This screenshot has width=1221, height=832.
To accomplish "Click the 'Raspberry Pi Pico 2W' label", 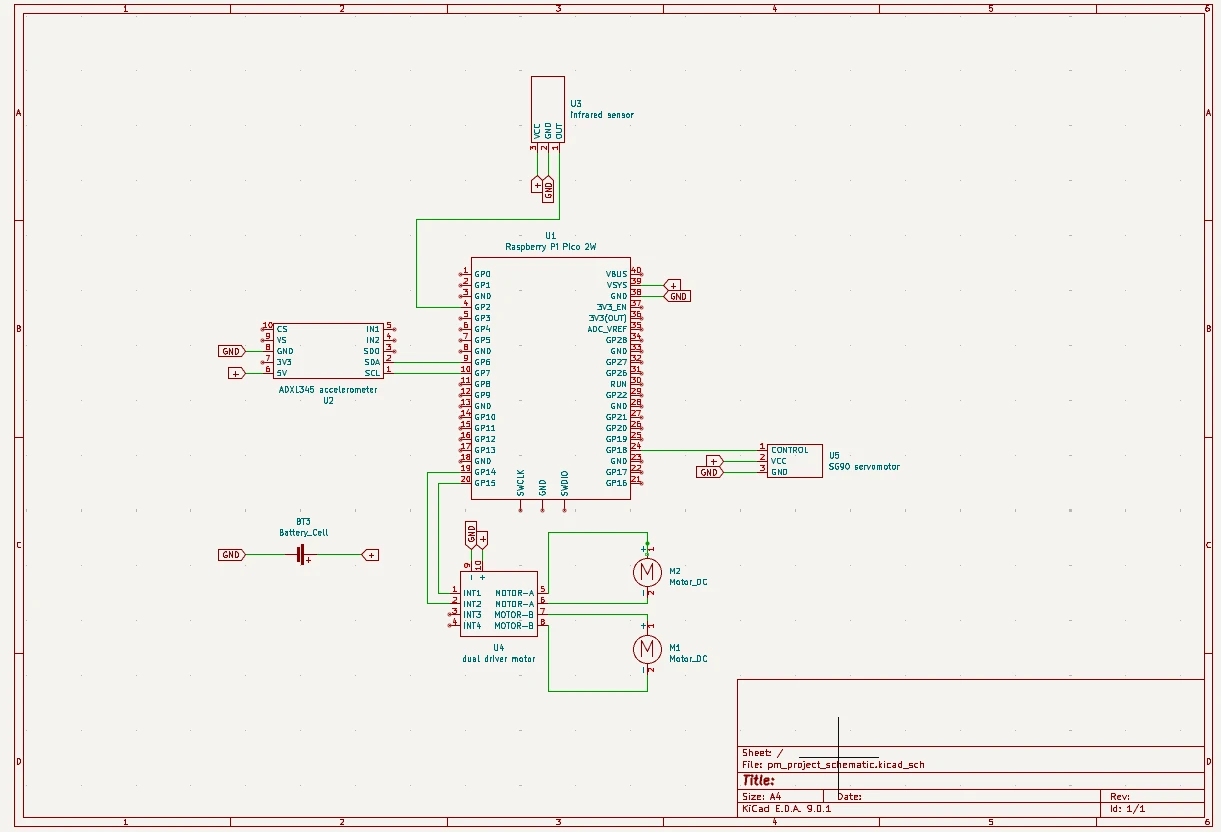I will point(551,246).
